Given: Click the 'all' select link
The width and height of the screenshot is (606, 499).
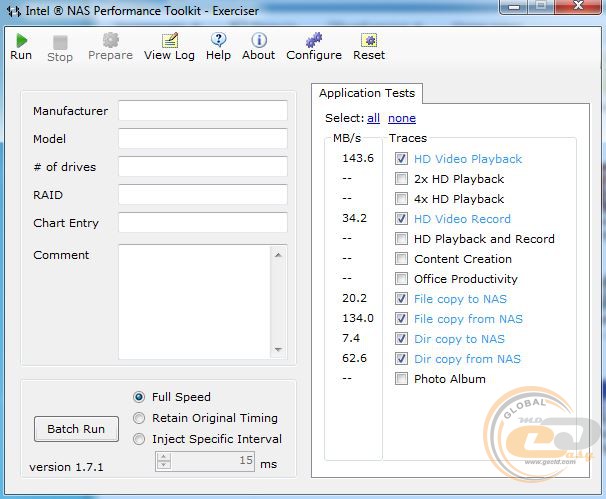Looking at the screenshot, I should pyautogui.click(x=373, y=118).
